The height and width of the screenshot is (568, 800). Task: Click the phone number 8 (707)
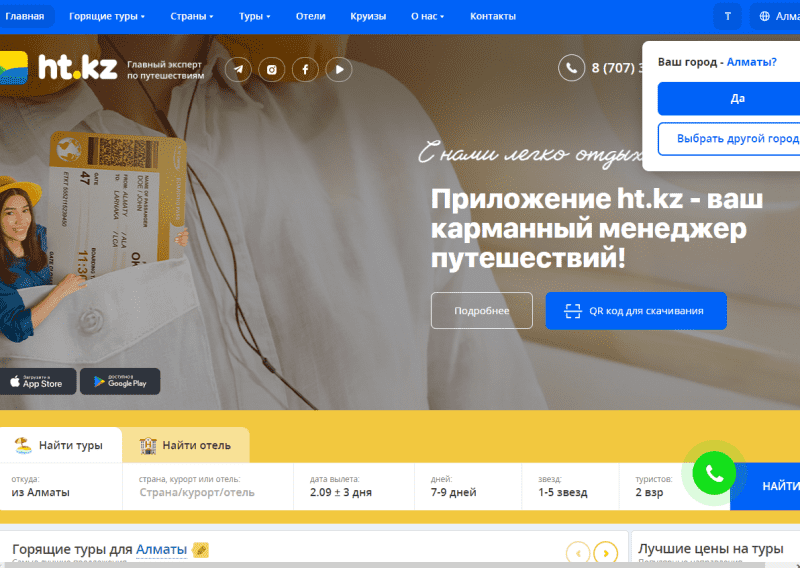617,68
